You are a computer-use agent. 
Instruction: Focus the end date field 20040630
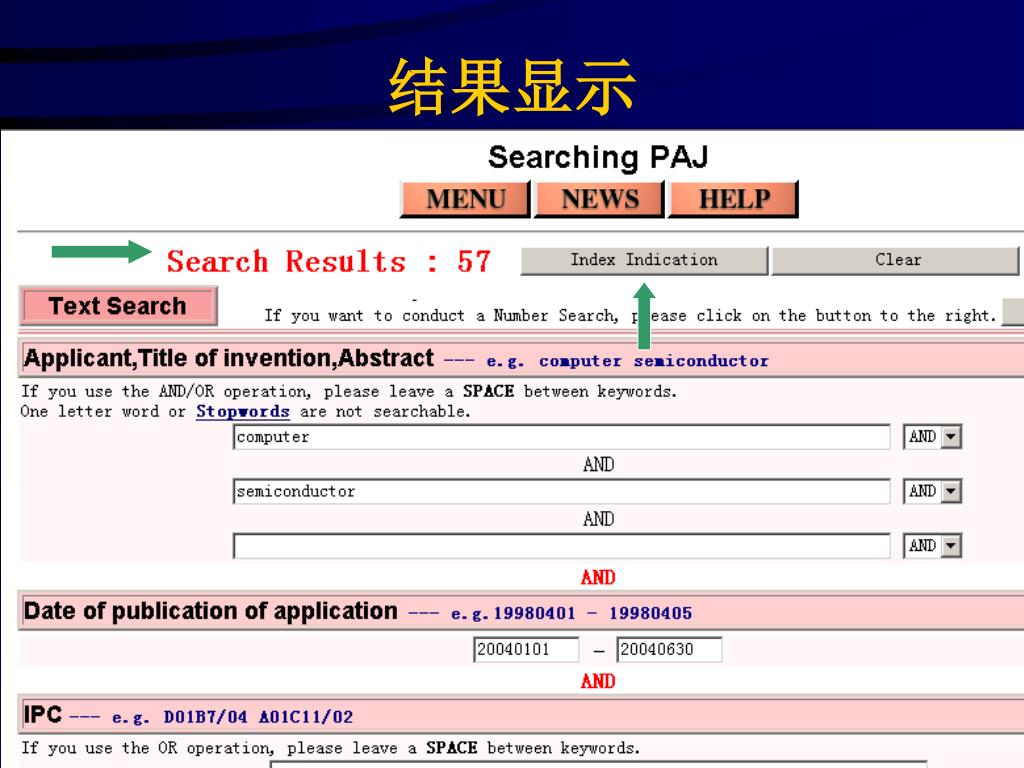point(669,649)
